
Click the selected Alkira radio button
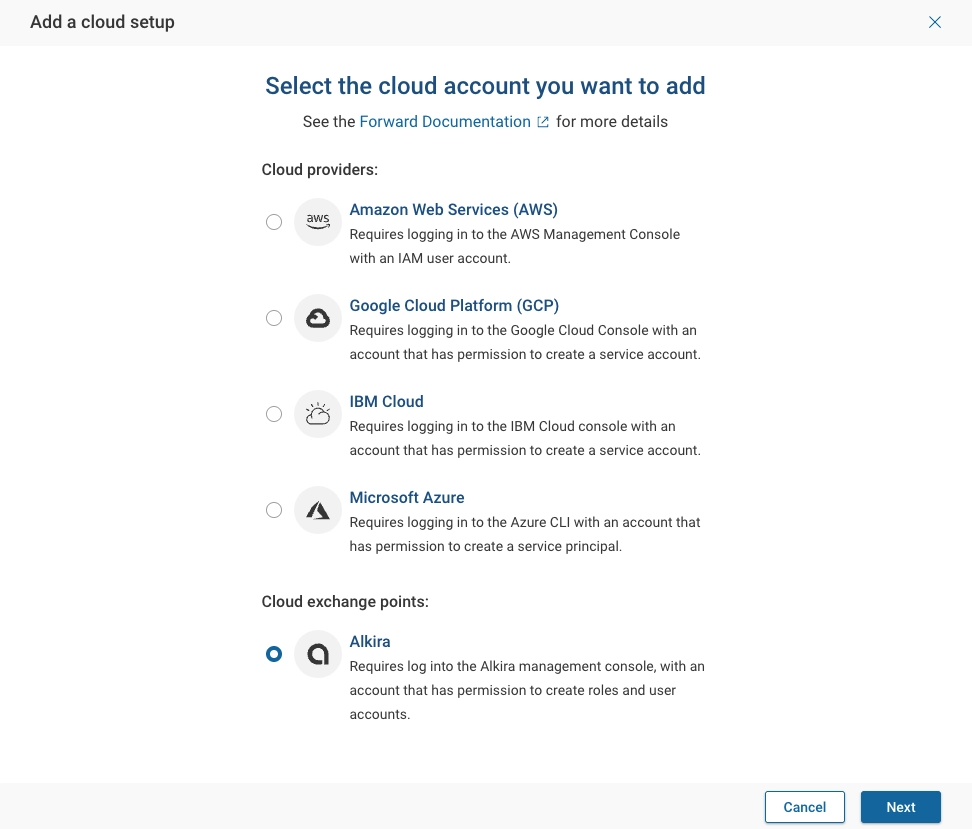[x=274, y=654]
